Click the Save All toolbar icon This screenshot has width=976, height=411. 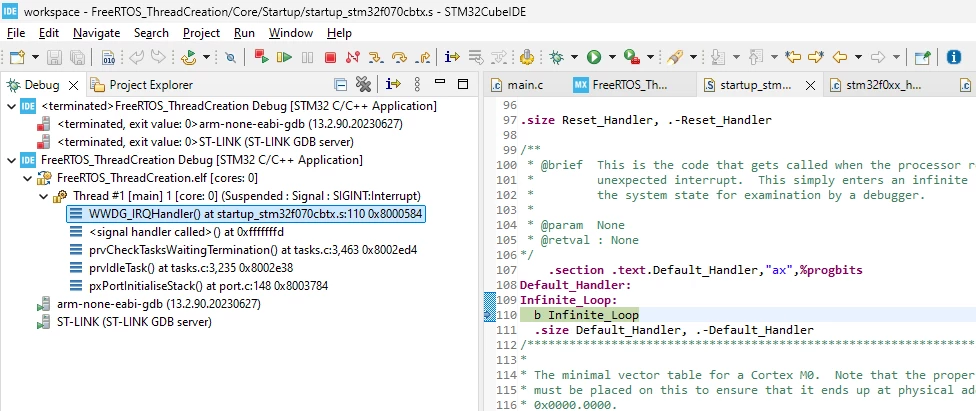[77, 57]
